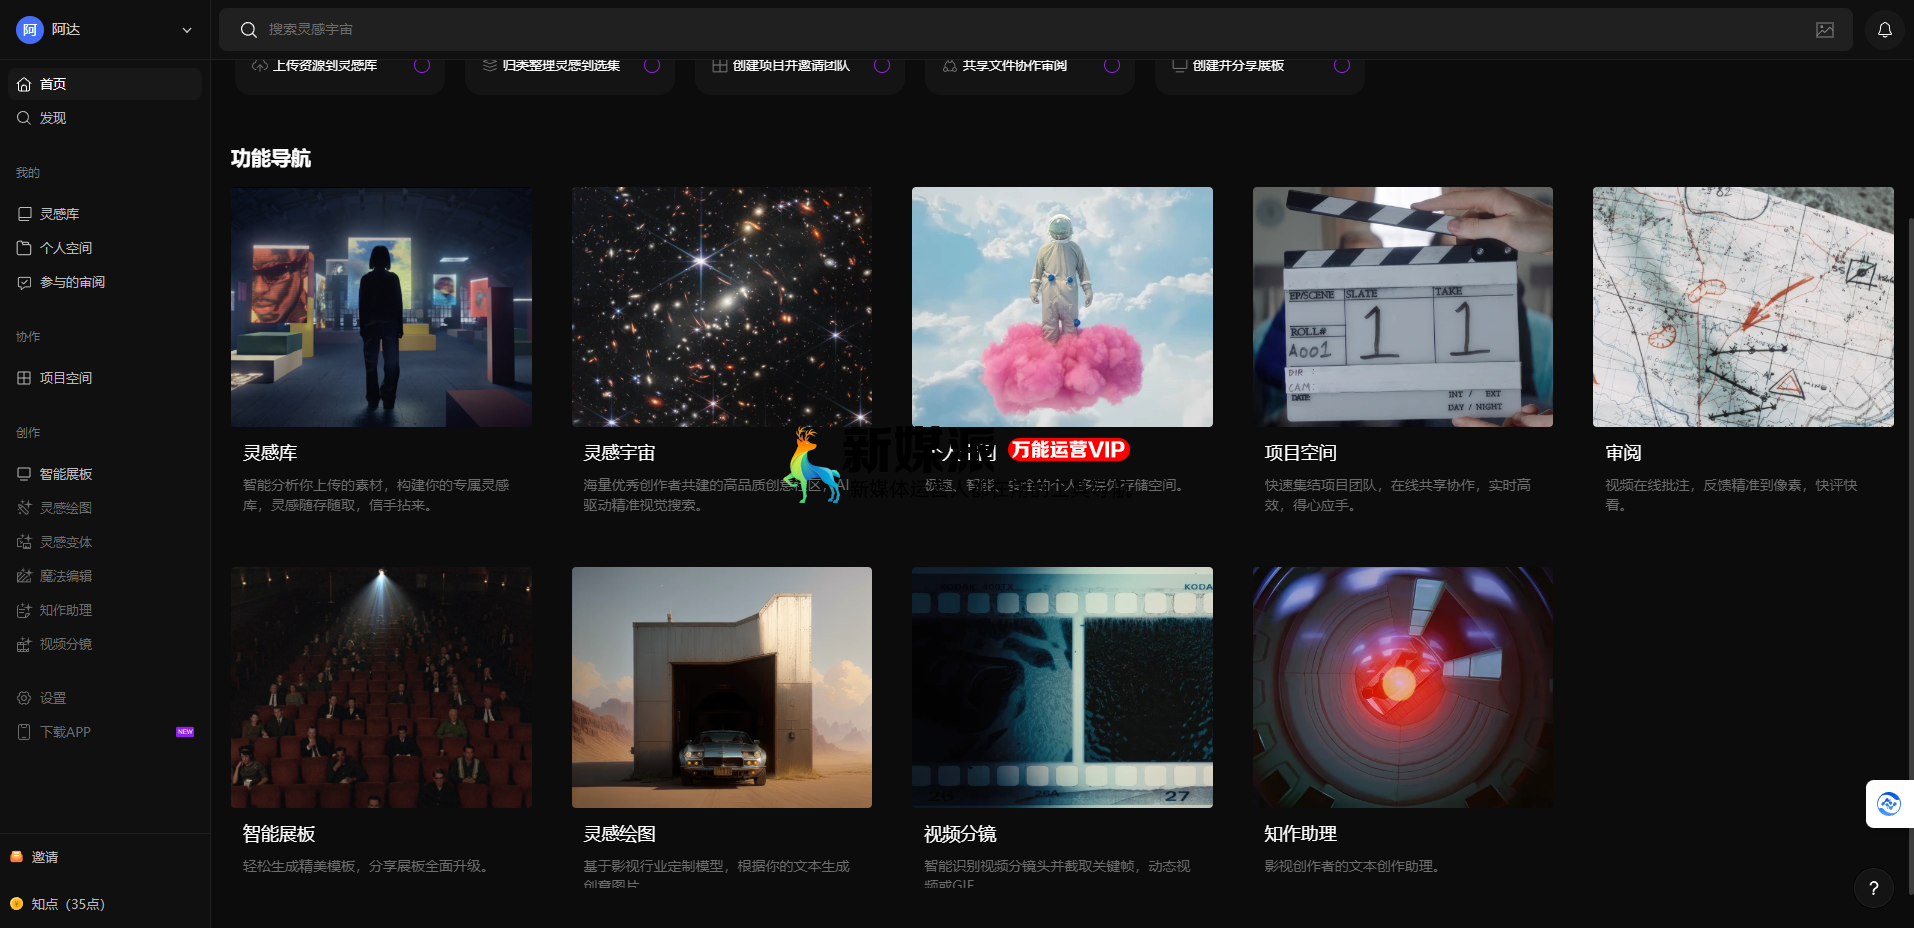Open the notifications bell
Viewport: 1914px width, 928px height.
click(1885, 30)
